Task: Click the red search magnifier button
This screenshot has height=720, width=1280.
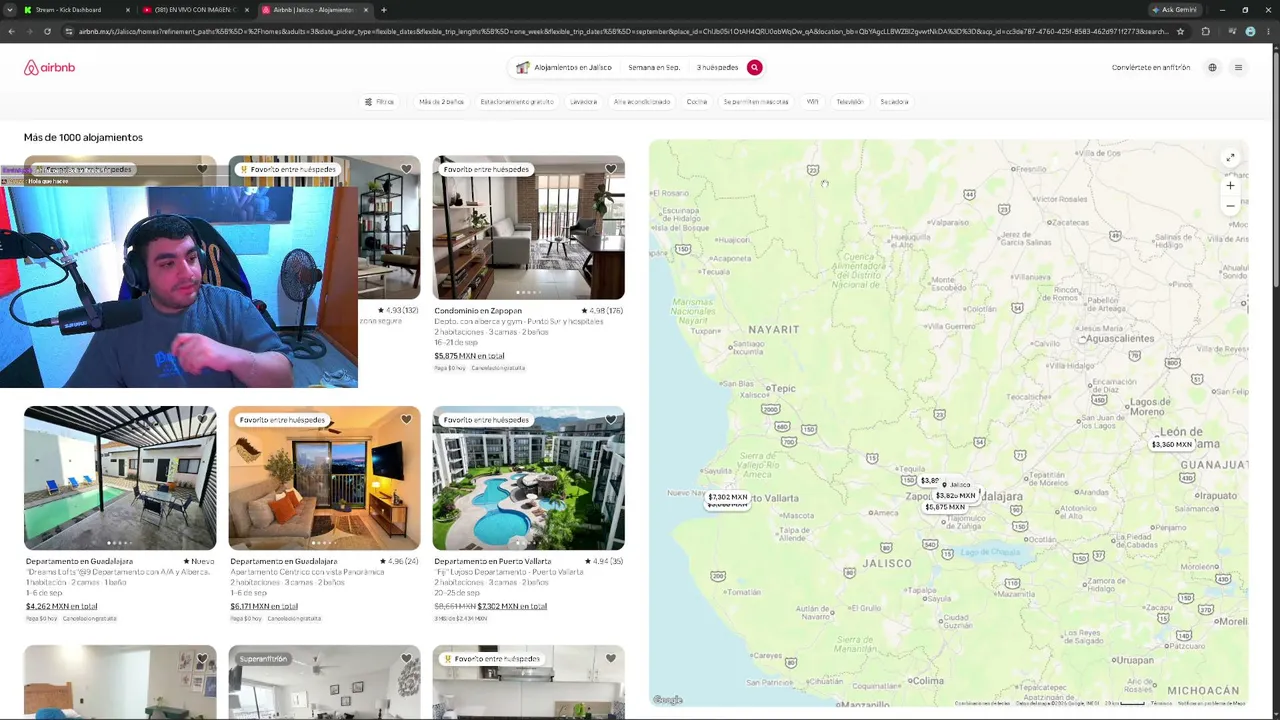Action: [754, 67]
